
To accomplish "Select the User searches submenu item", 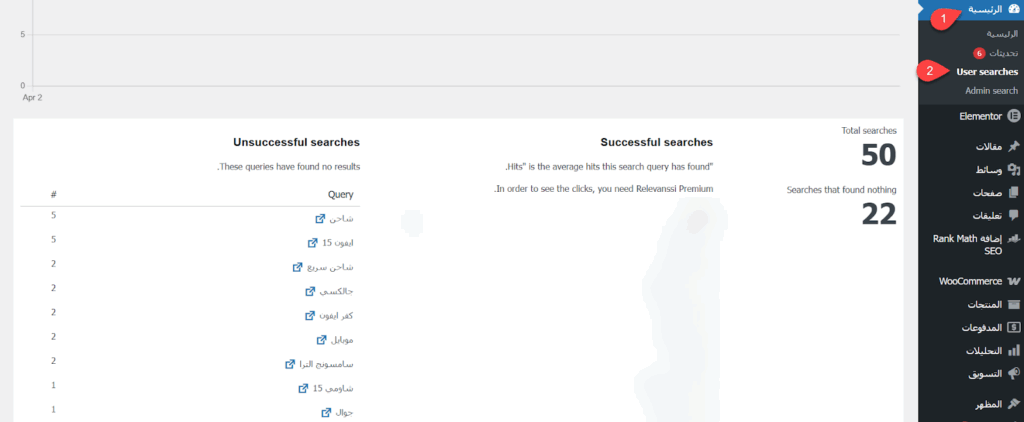I will pyautogui.click(x=987, y=72).
